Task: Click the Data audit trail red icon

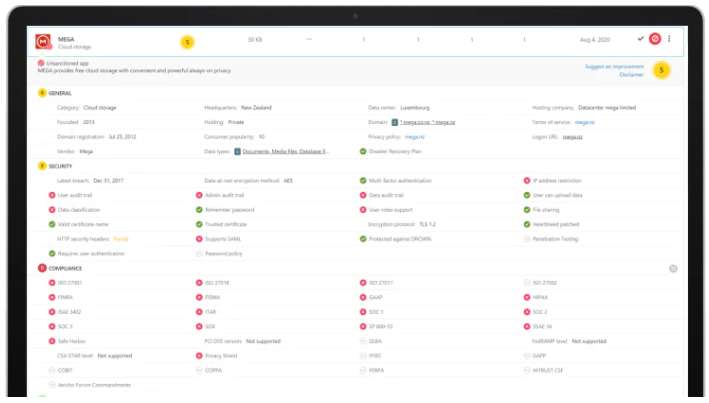Action: pyautogui.click(x=363, y=195)
